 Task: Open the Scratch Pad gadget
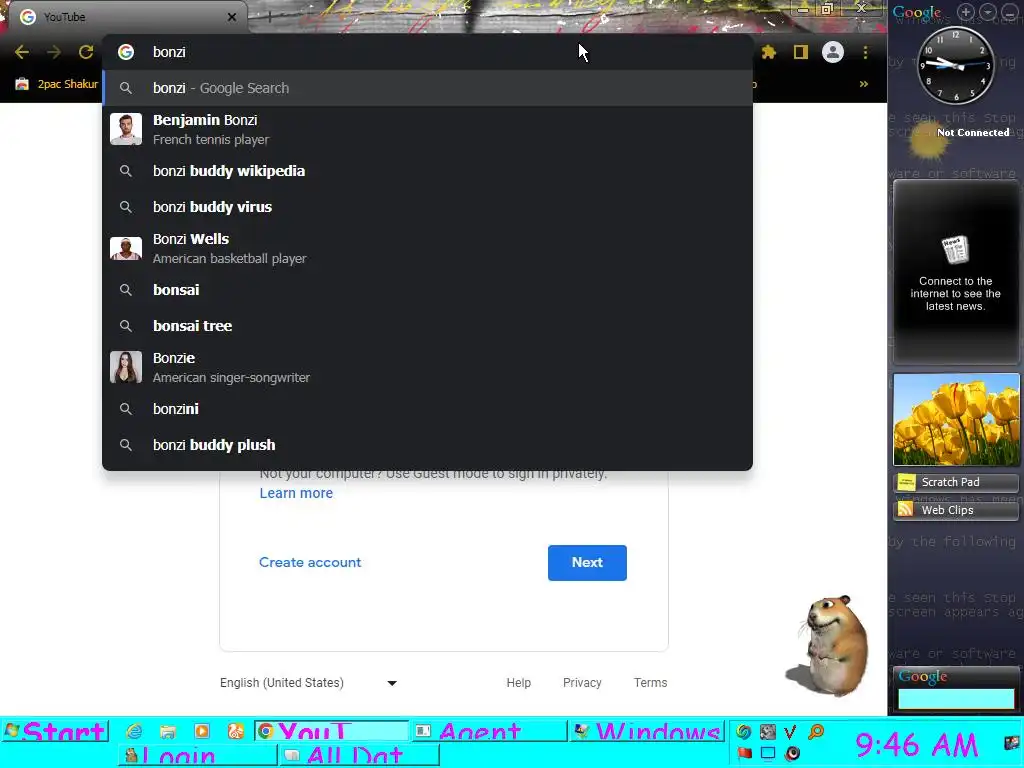pyautogui.click(x=956, y=482)
